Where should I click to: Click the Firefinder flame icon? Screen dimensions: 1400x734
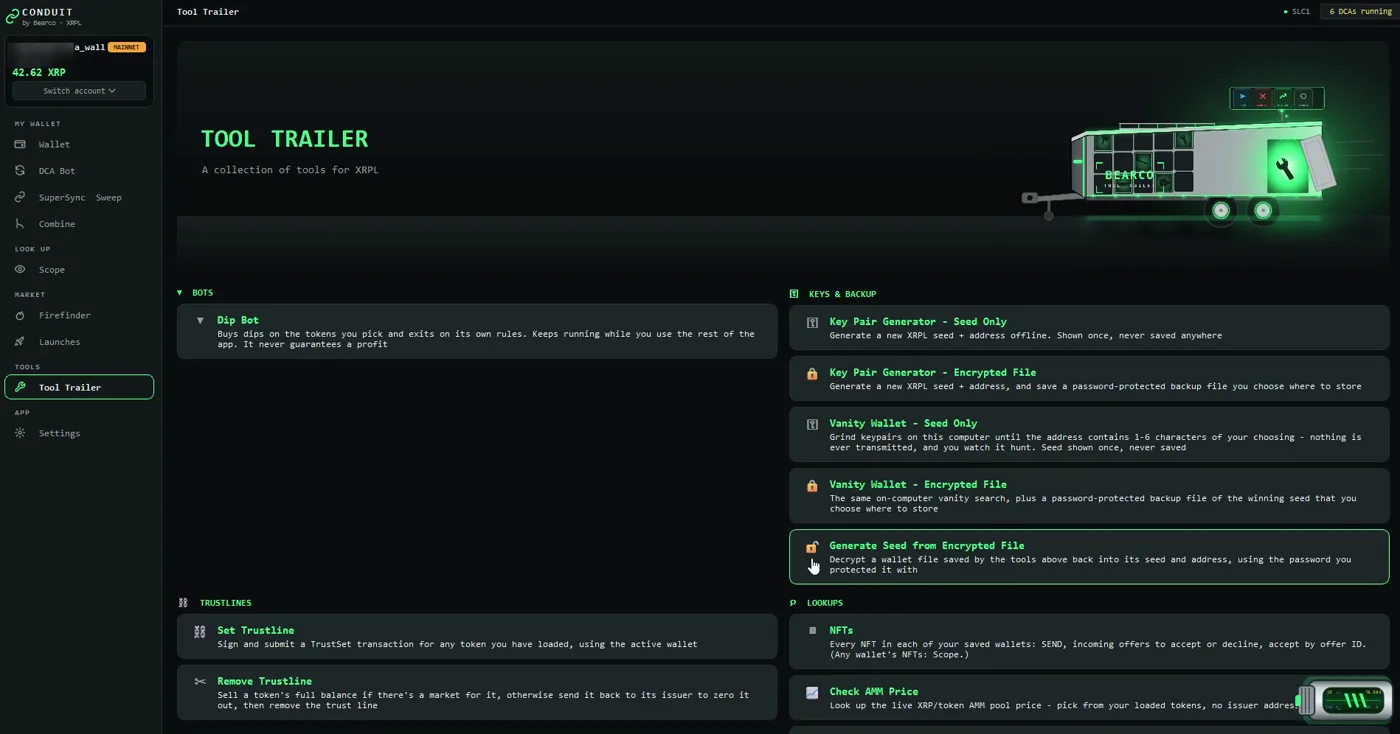click(20, 315)
